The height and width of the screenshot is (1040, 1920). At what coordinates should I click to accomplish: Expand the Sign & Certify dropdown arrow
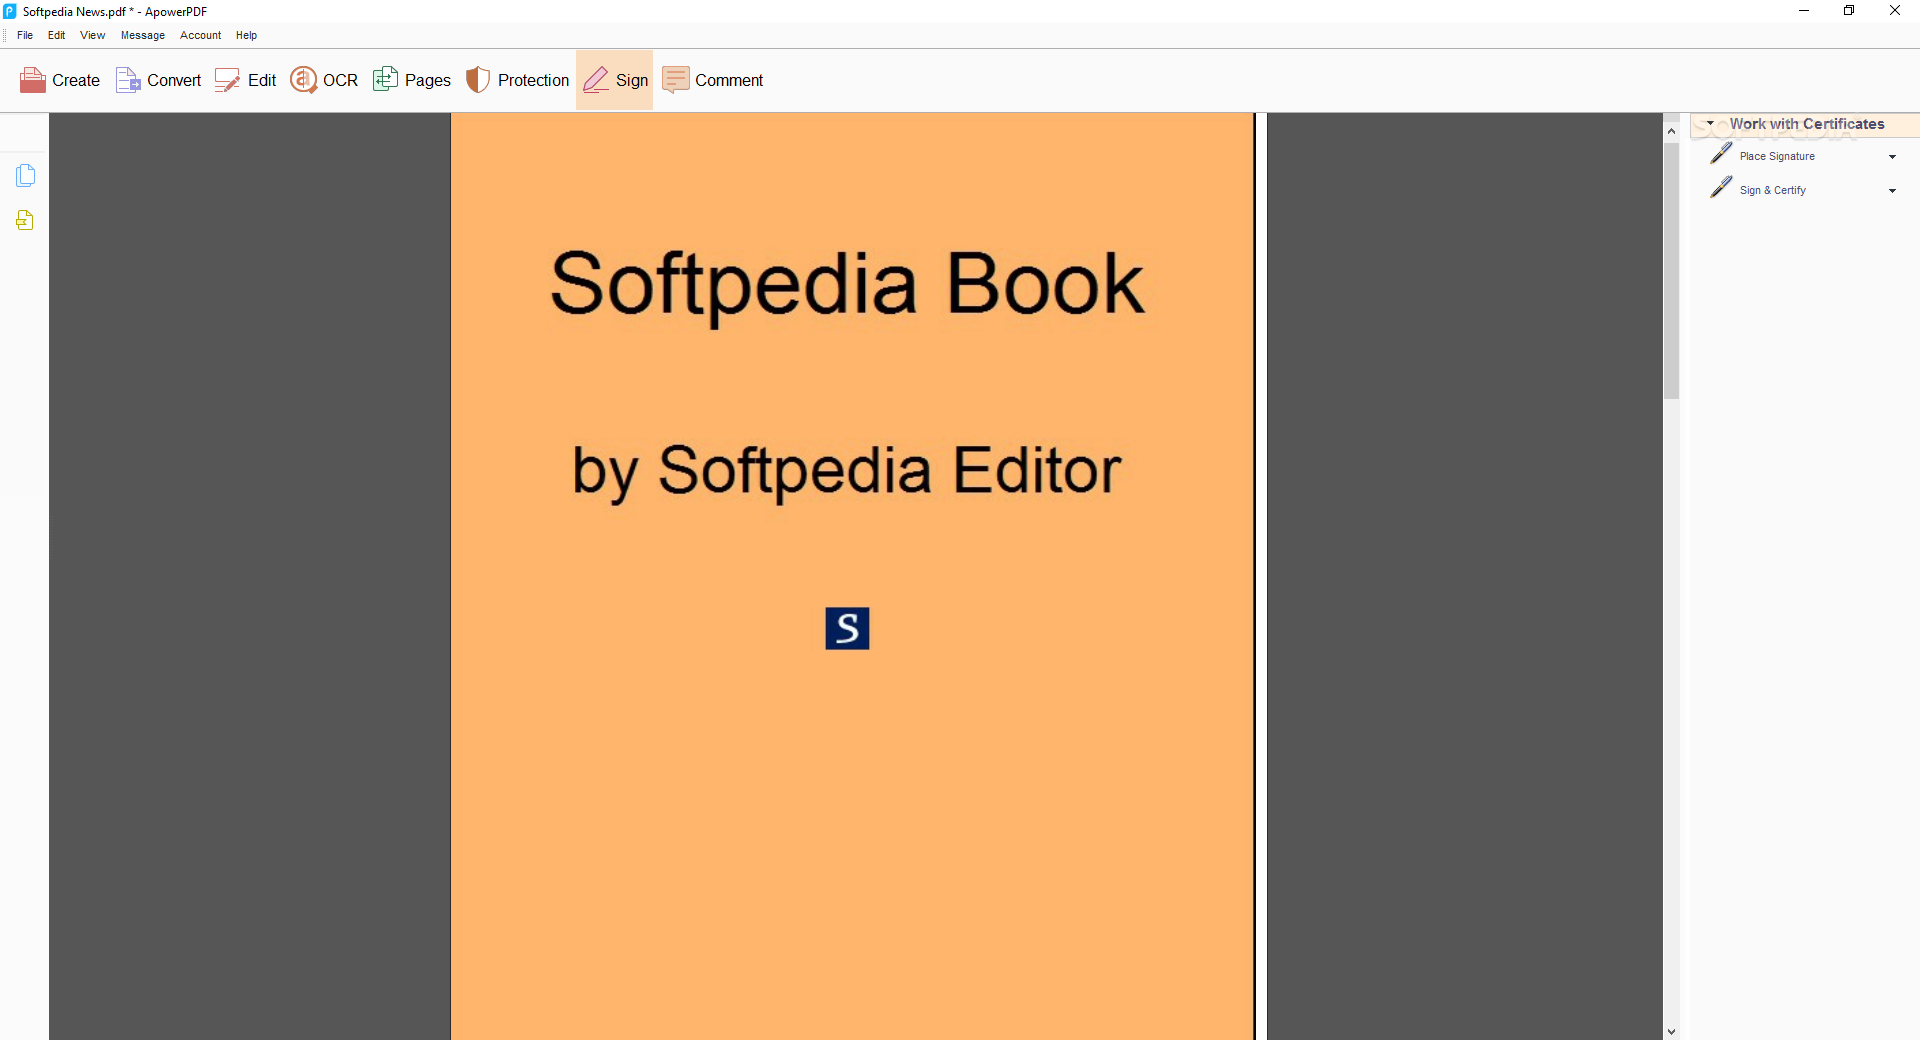click(1892, 191)
